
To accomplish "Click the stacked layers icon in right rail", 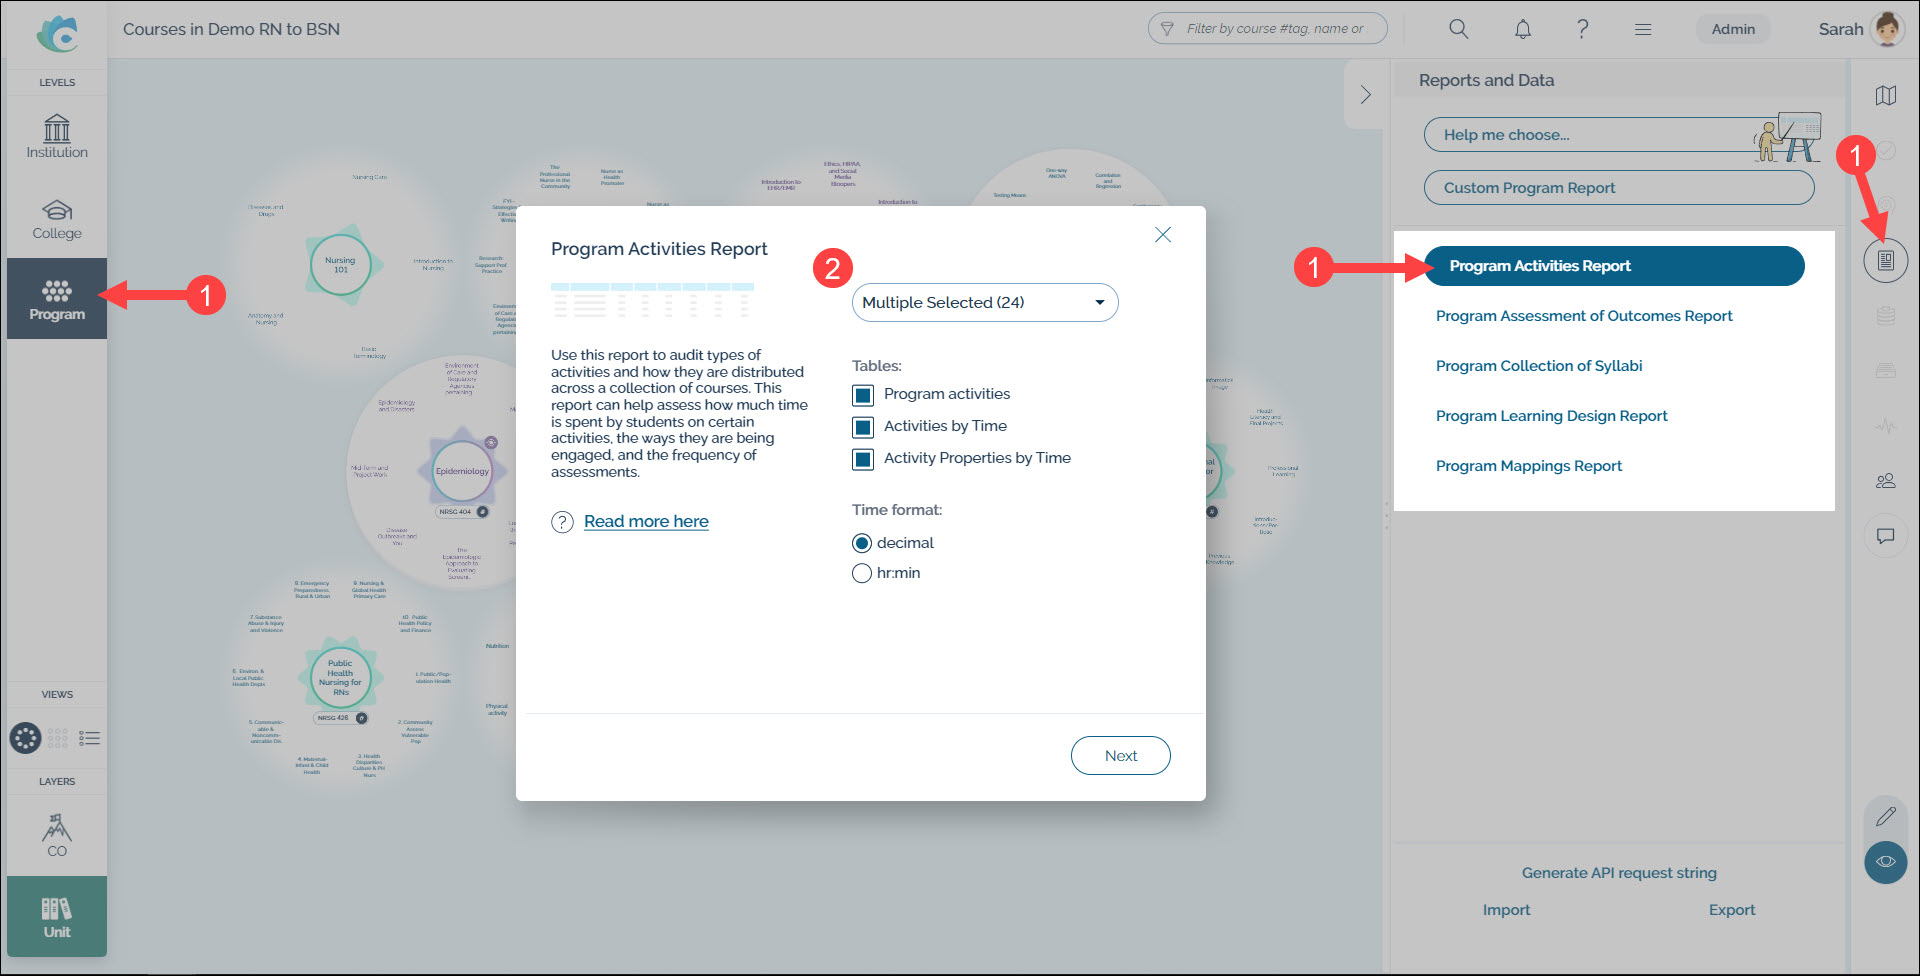I will [x=1886, y=316].
